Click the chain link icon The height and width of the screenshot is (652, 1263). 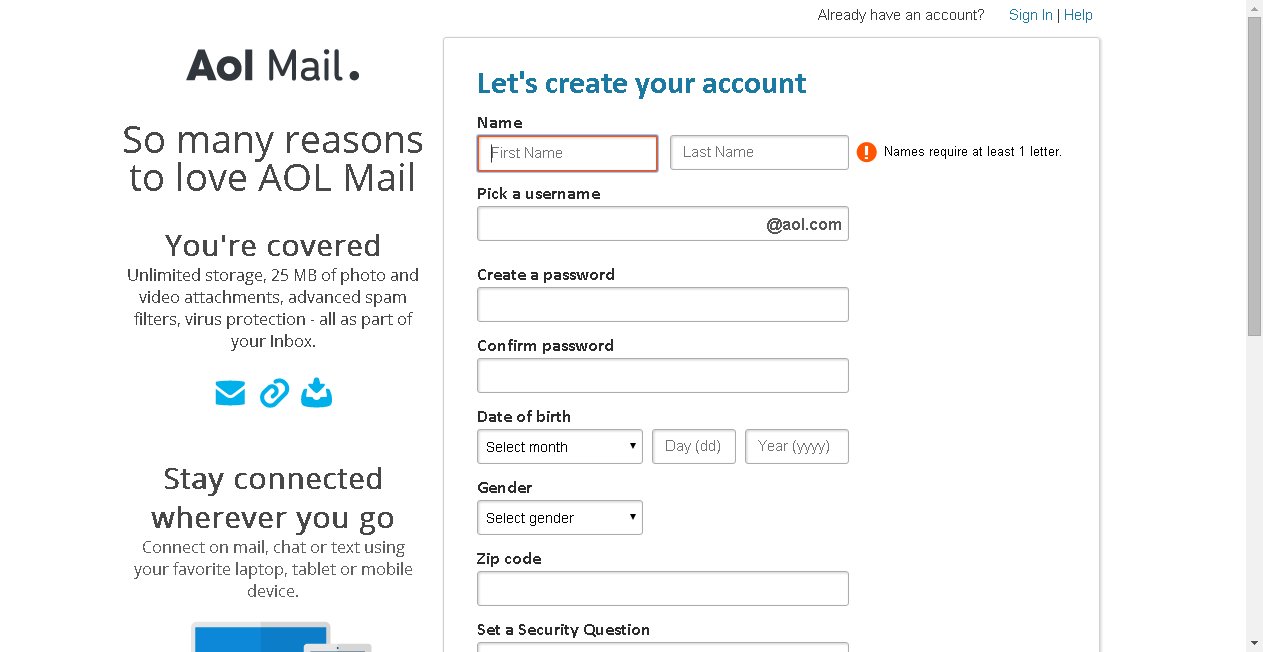(x=274, y=393)
